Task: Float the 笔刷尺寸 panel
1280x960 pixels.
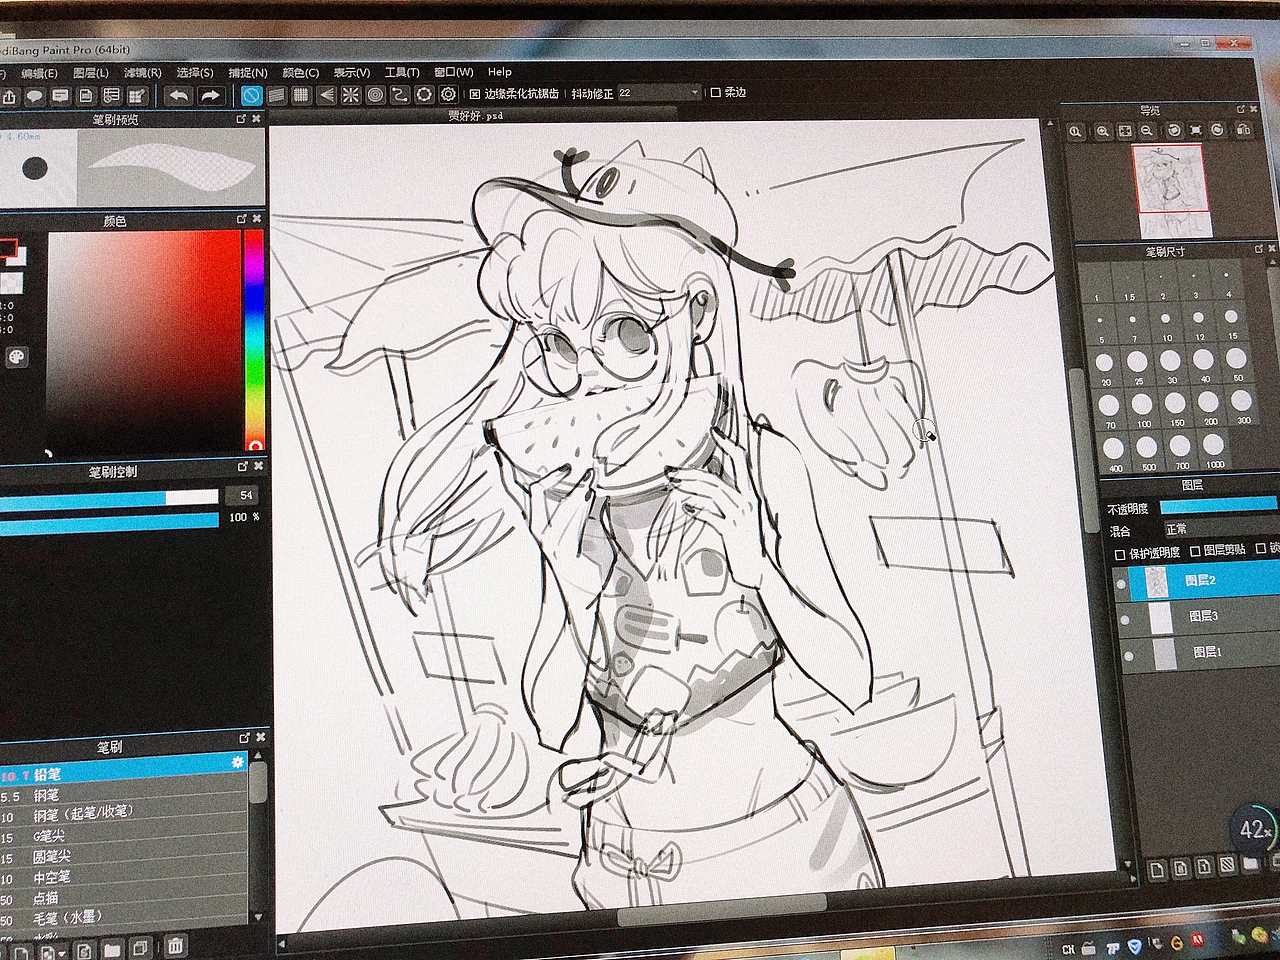Action: coord(1258,248)
